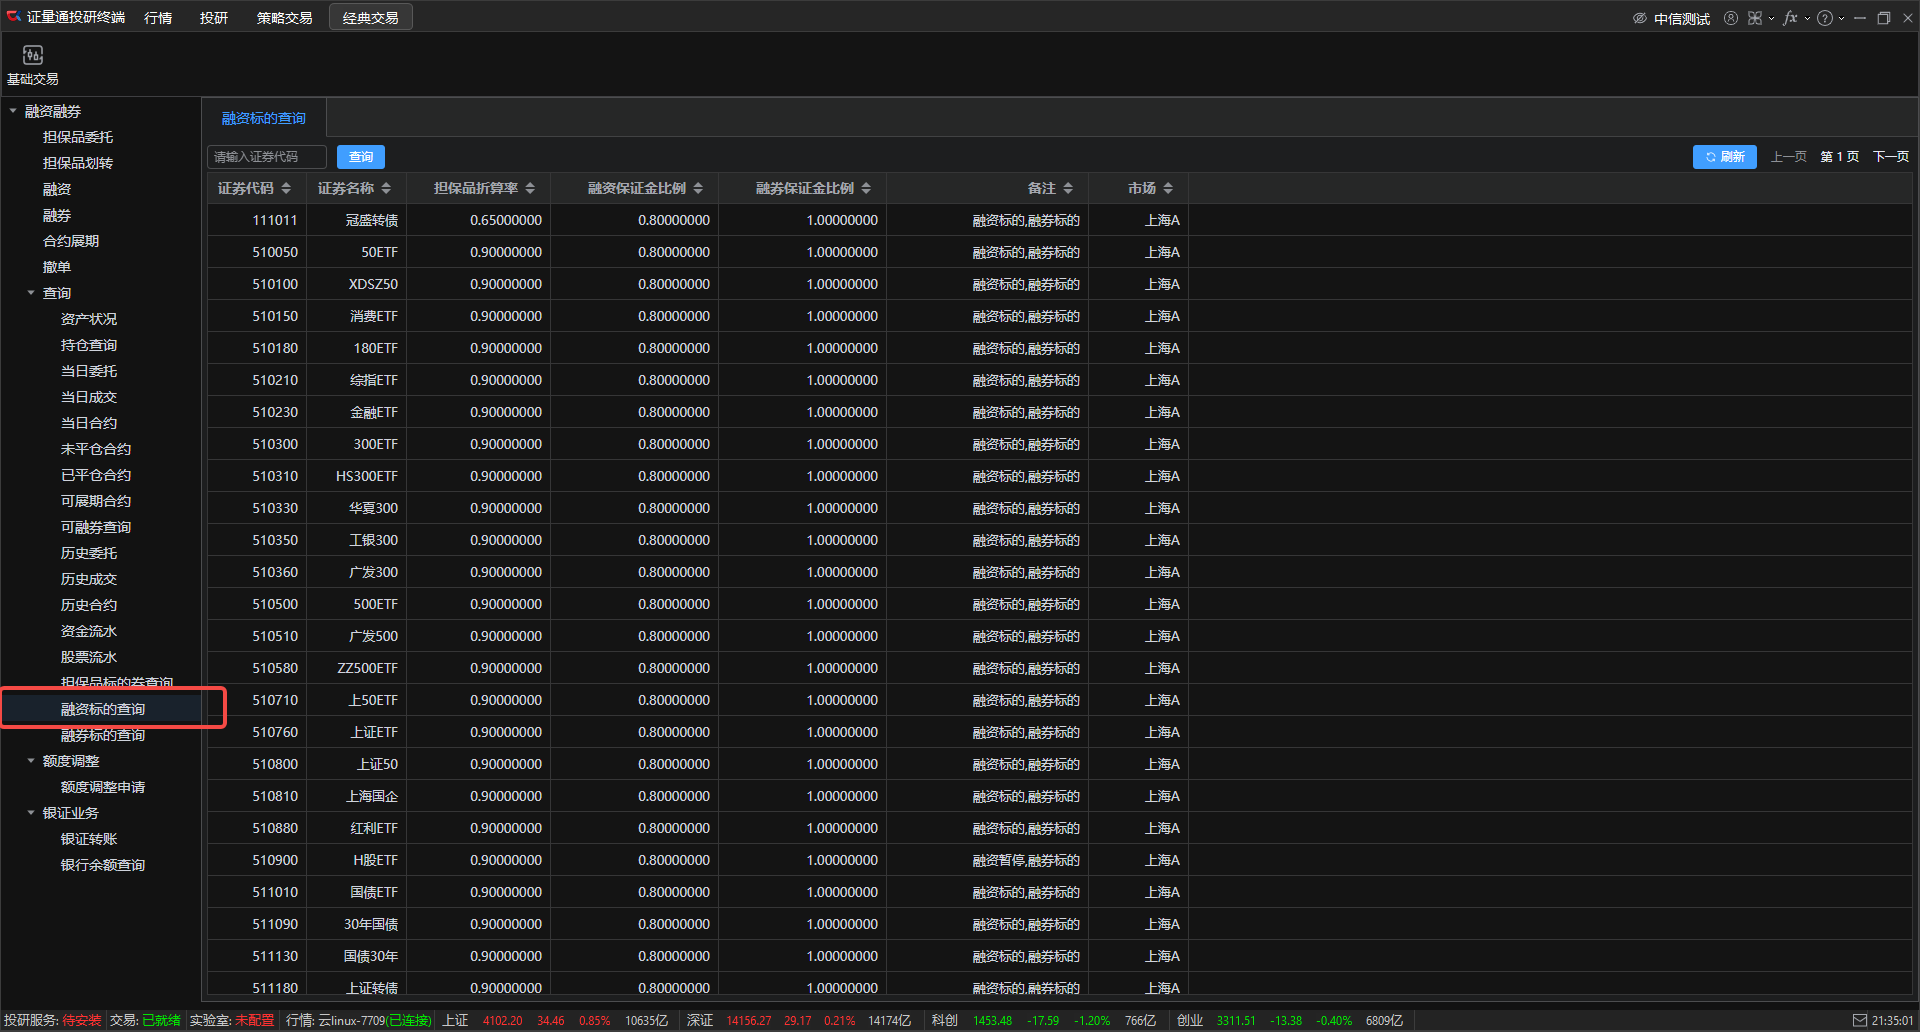Switch to the 策略交易 menu tab

[x=284, y=18]
